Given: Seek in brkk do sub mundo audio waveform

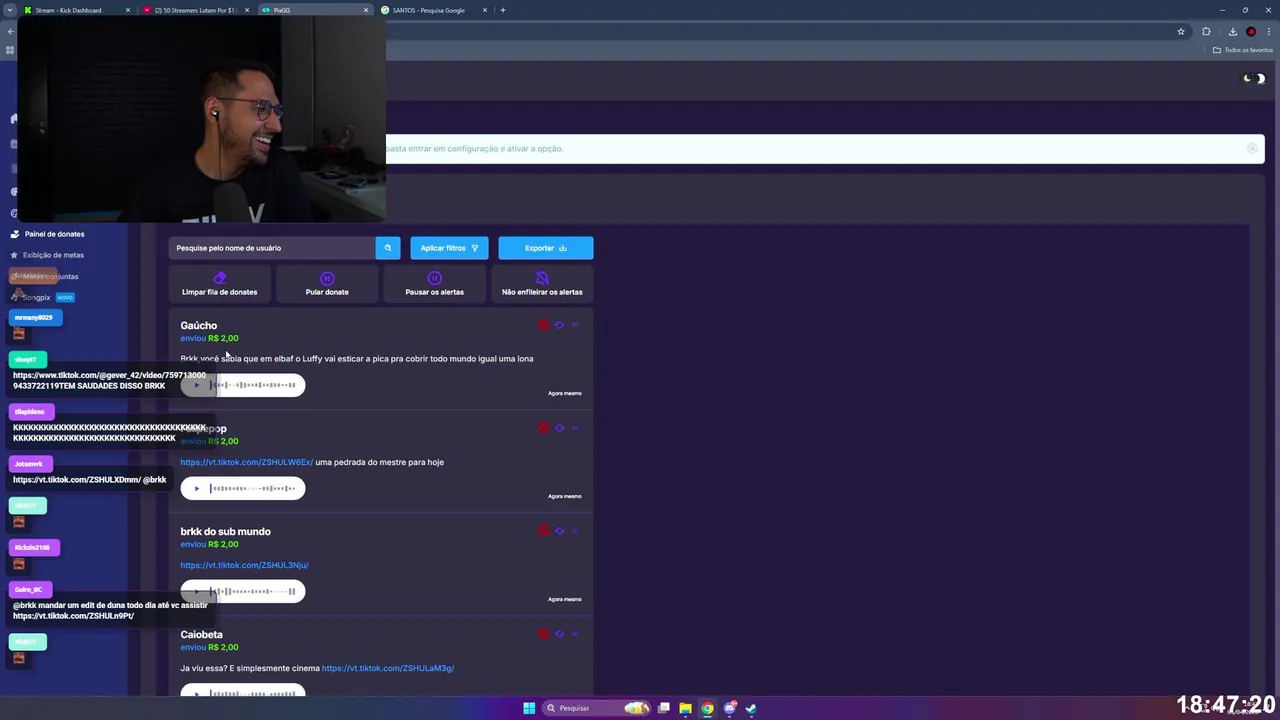Looking at the screenshot, I should point(253,591).
